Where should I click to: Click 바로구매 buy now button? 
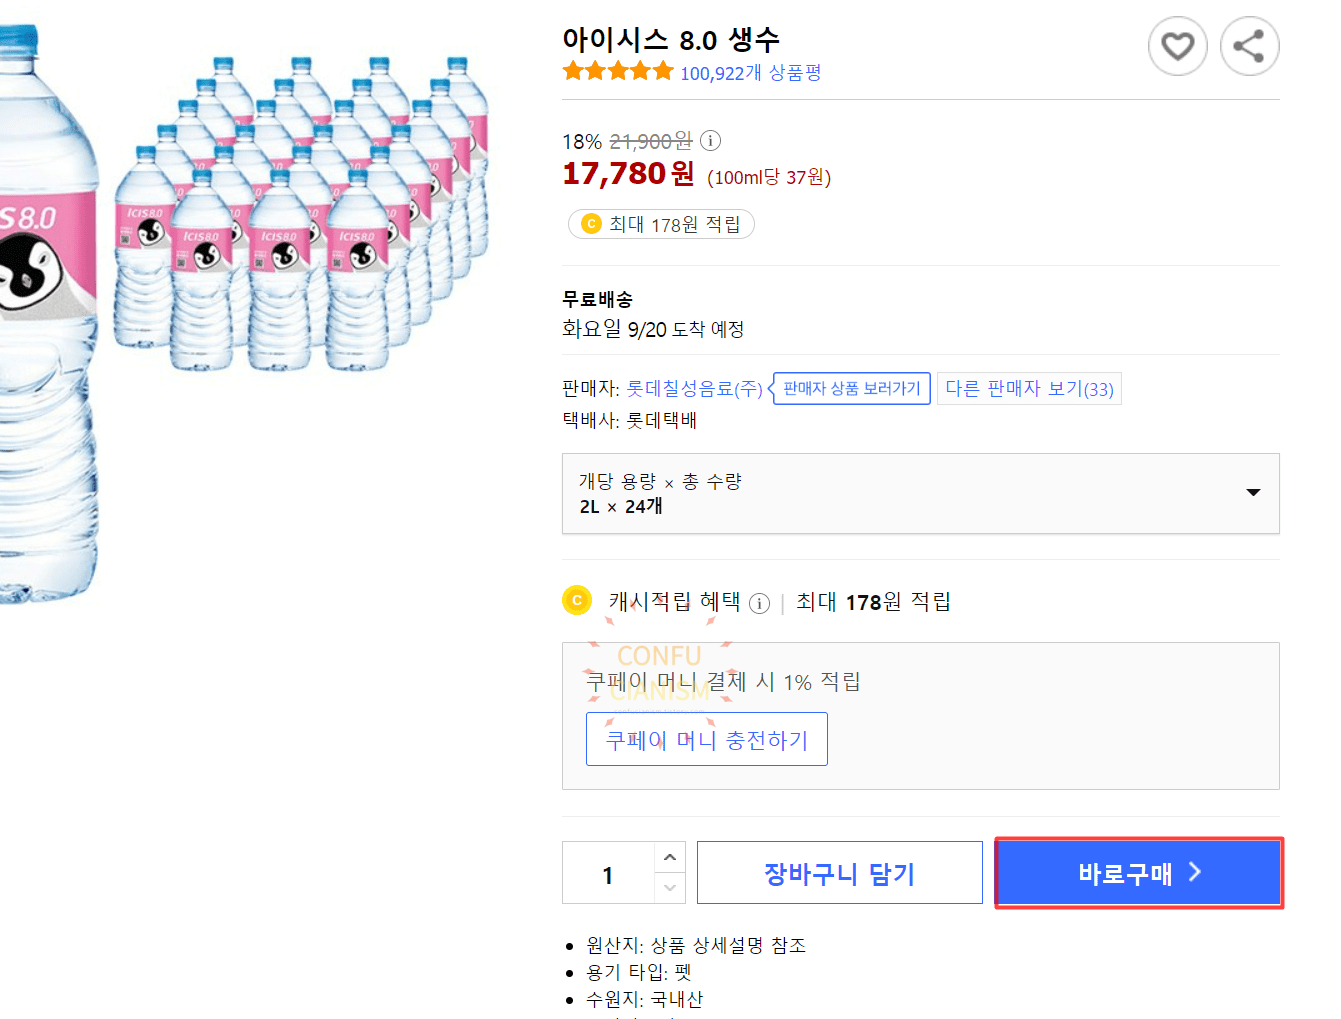tap(1138, 873)
